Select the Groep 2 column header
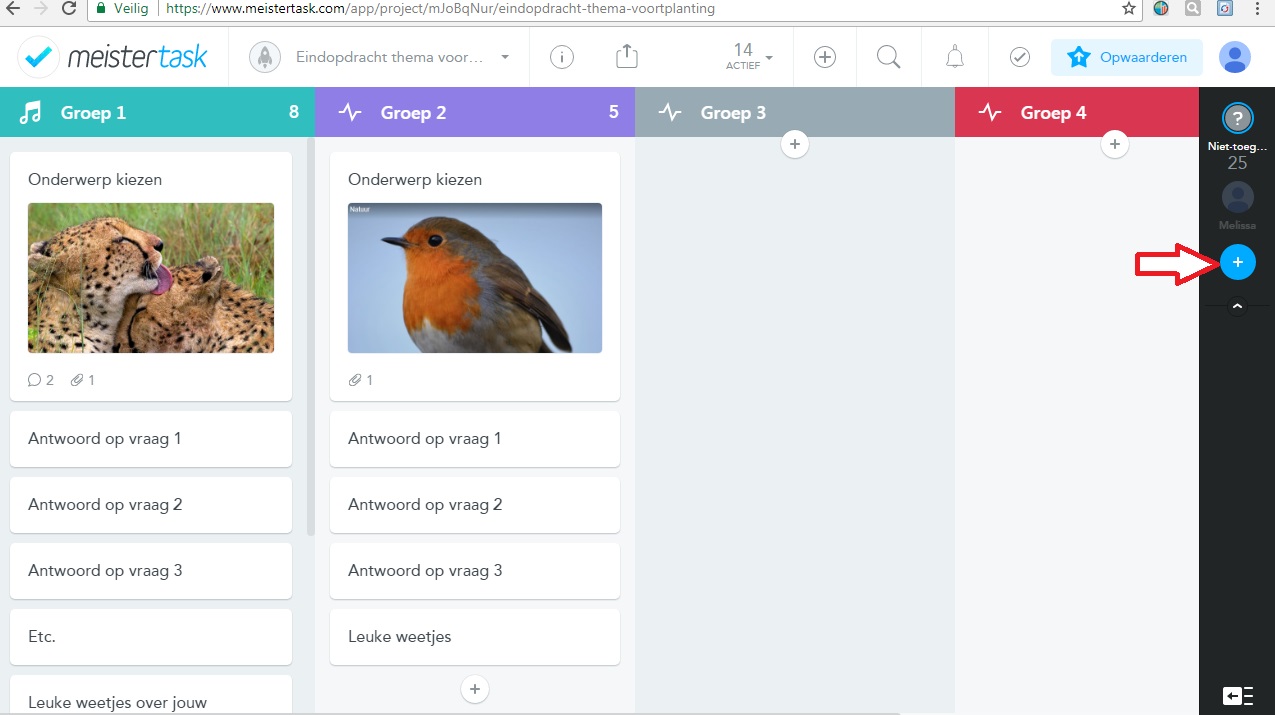The image size is (1275, 715). [x=475, y=112]
